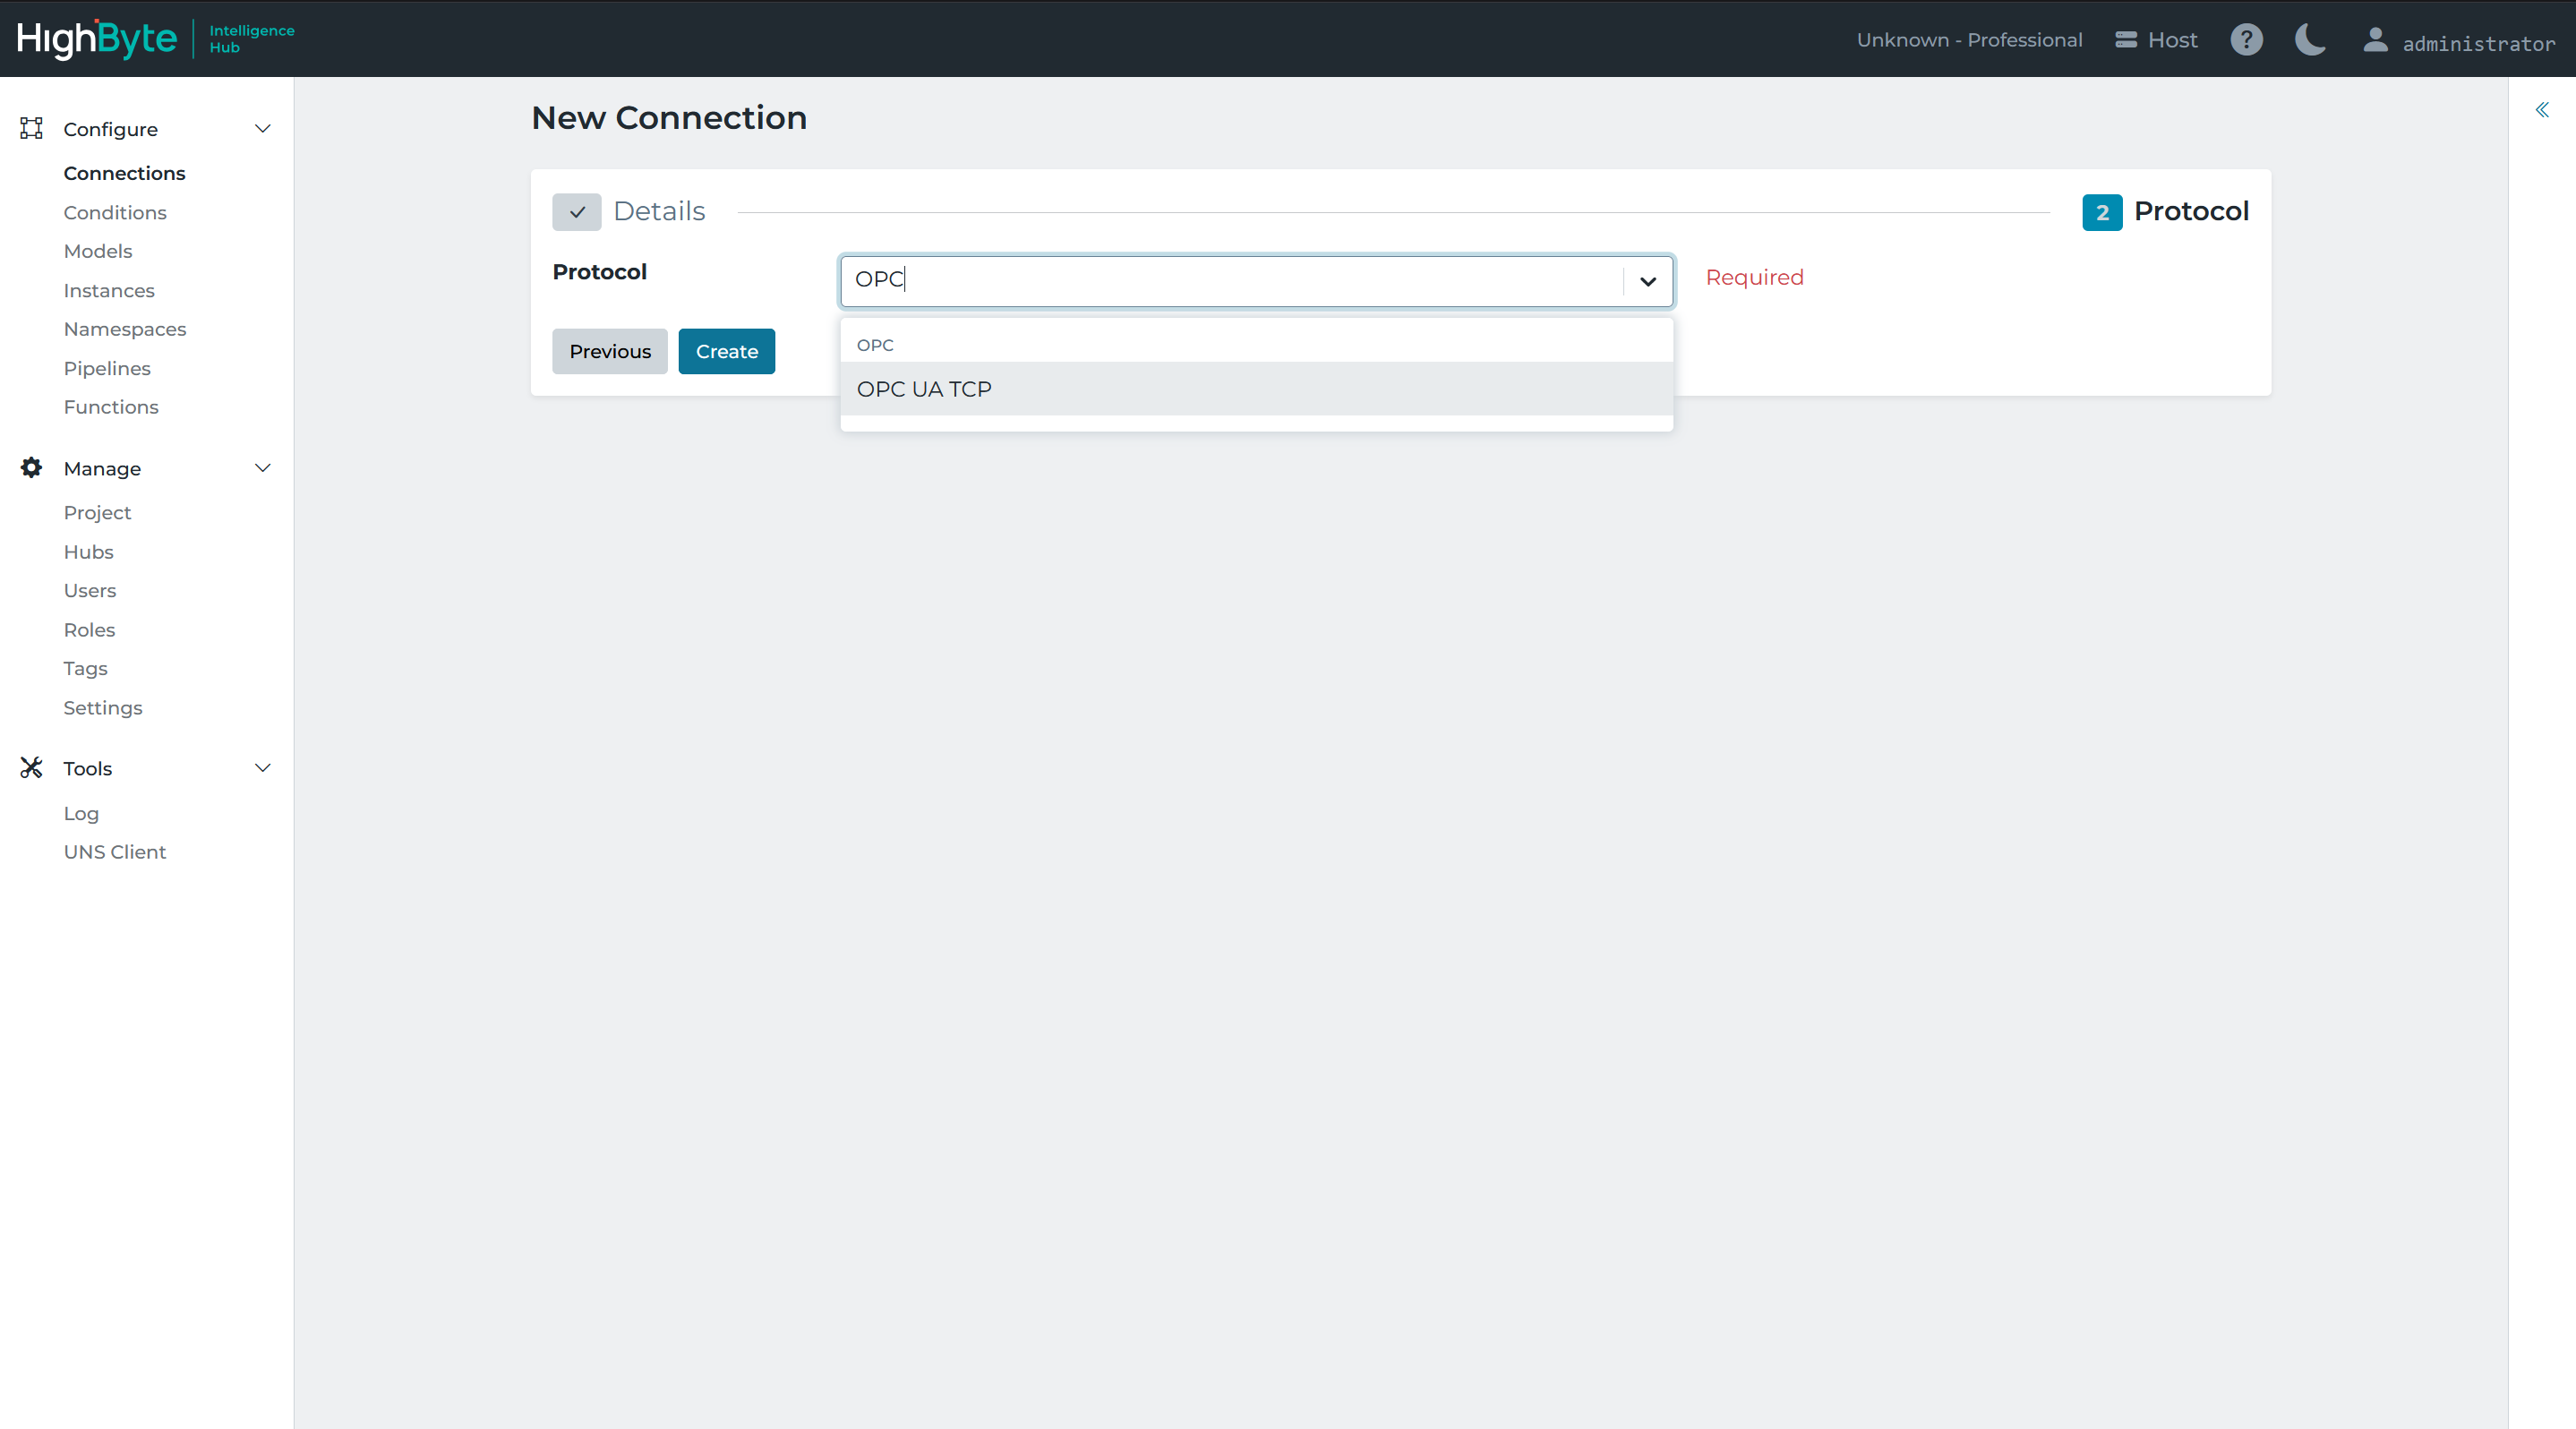Click the Create button
This screenshot has height=1429, width=2576.
(x=726, y=351)
